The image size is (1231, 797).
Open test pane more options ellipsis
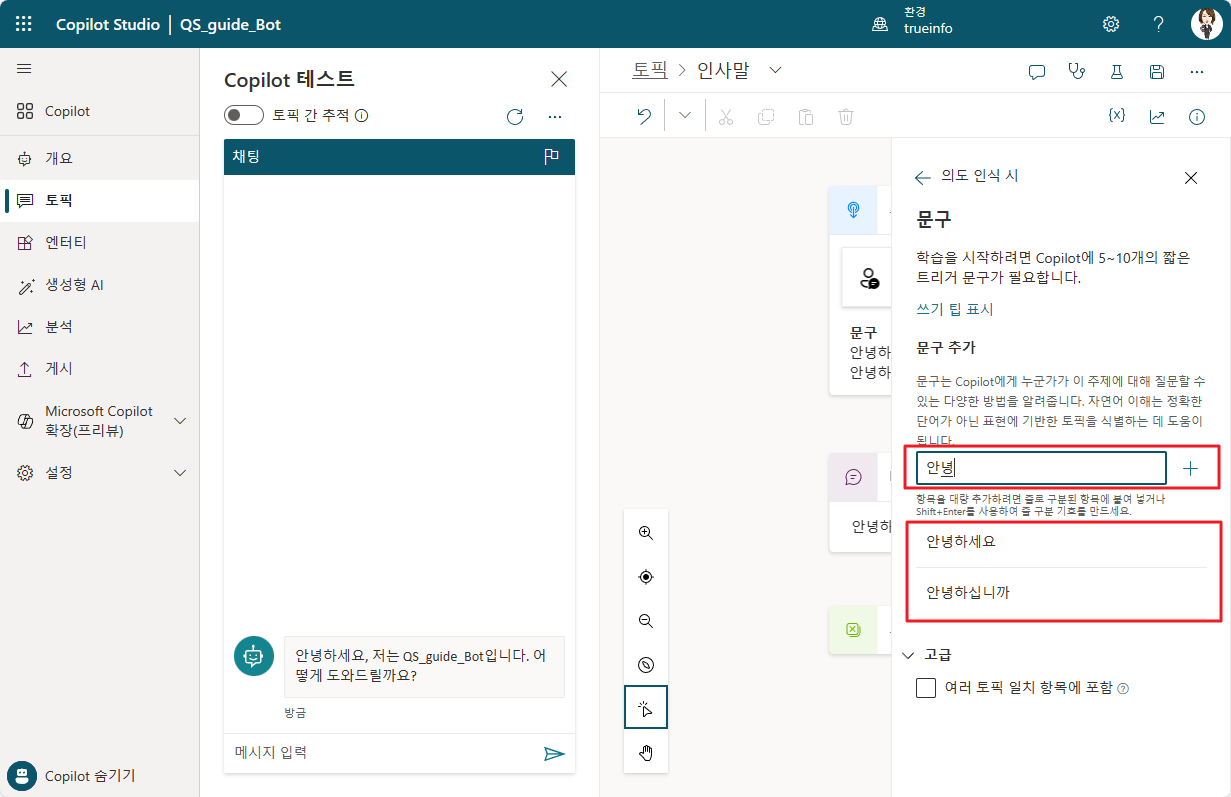[x=555, y=116]
